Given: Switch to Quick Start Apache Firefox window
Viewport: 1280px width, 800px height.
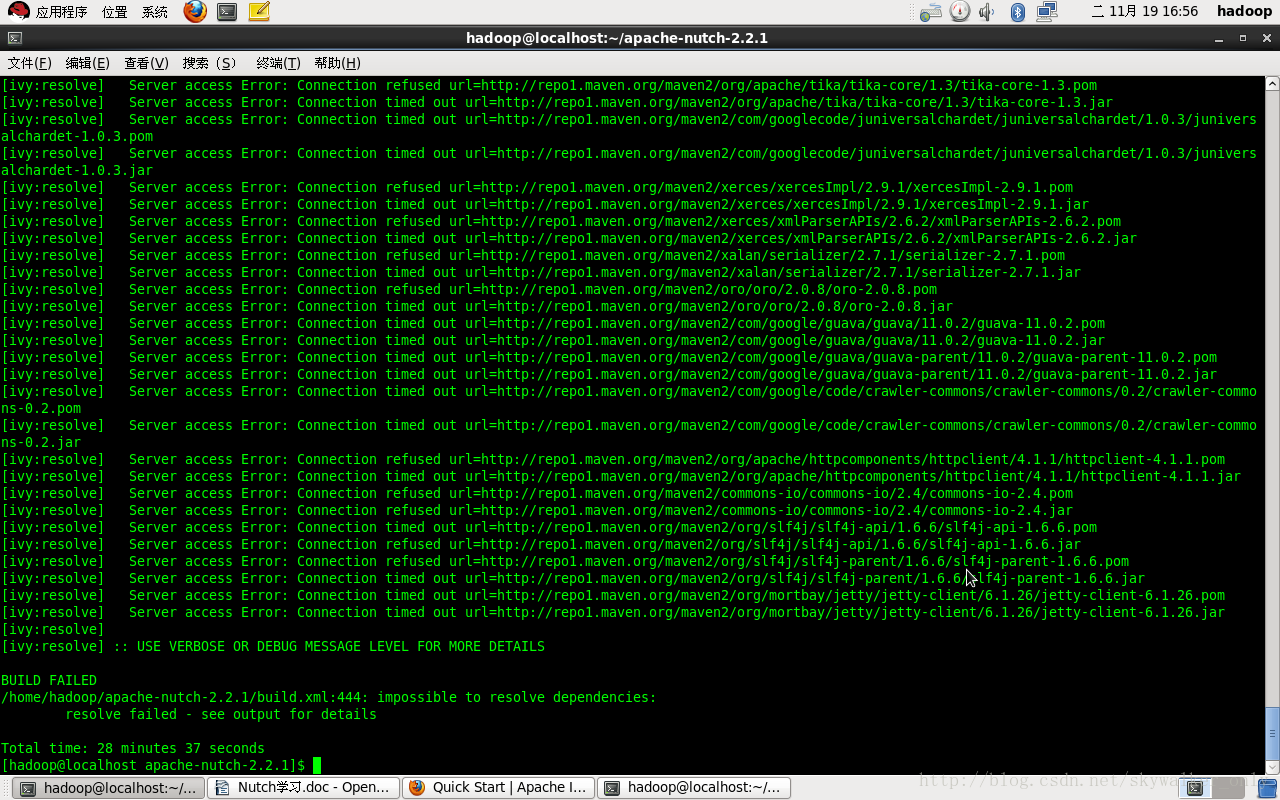Looking at the screenshot, I should (498, 788).
